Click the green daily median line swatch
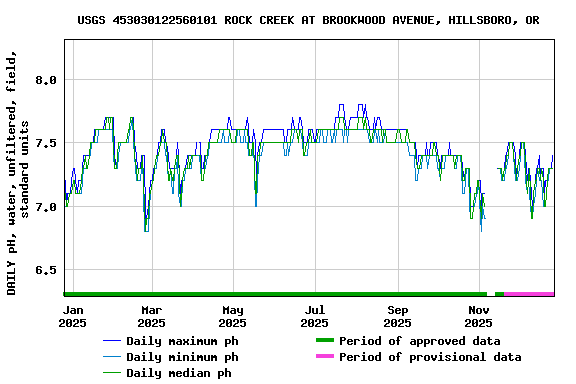 [112, 373]
